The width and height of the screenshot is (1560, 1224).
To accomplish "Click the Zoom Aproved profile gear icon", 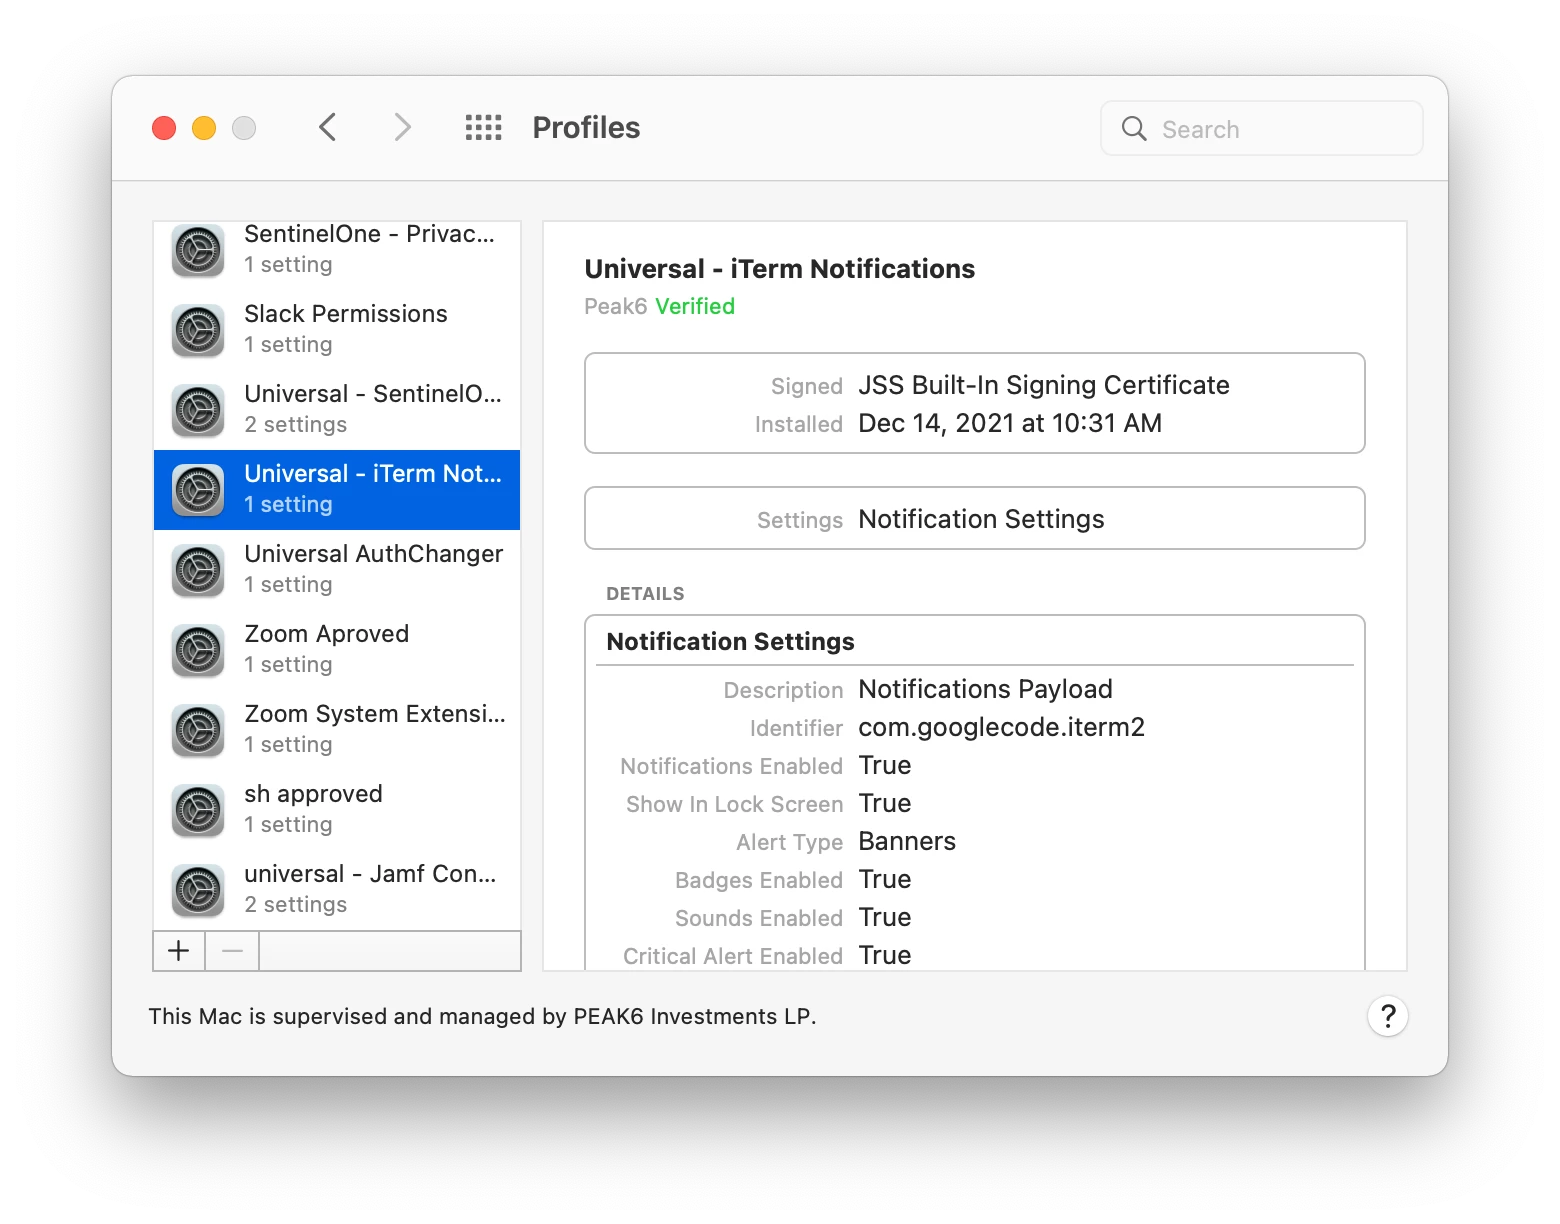I will (x=198, y=650).
